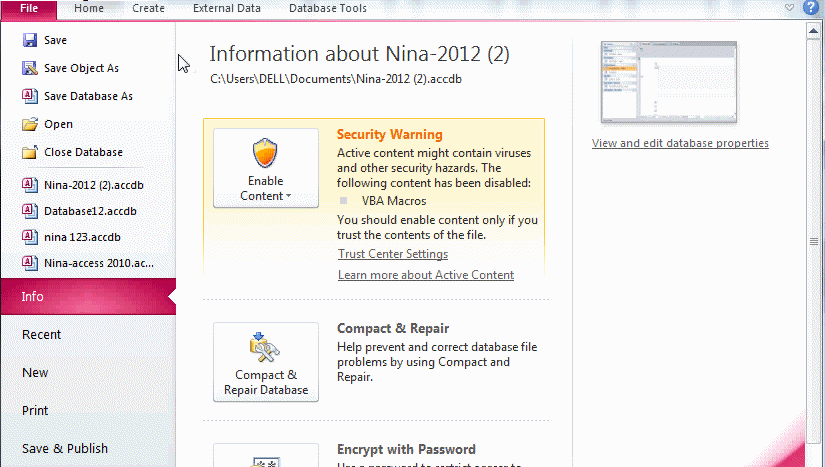Click the Save Object As icon

(29, 69)
